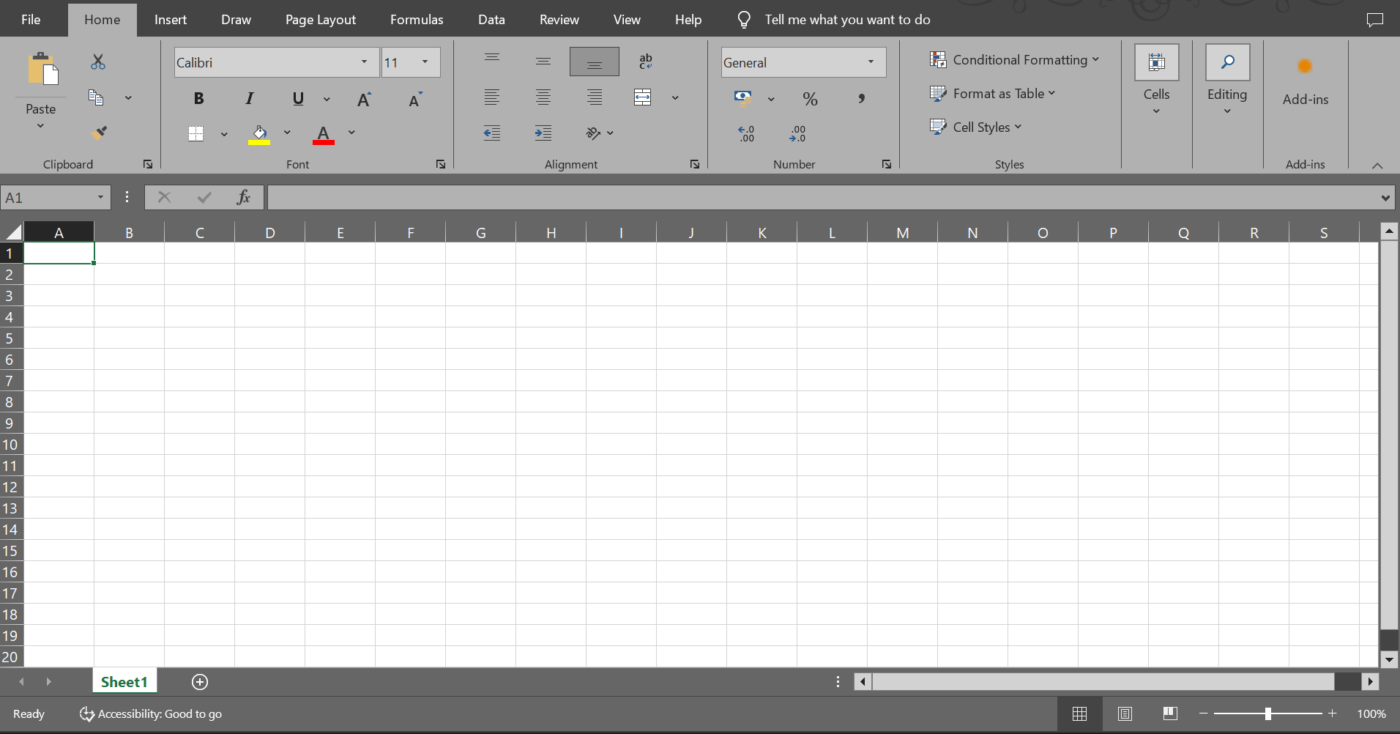Apply Percent Style
The height and width of the screenshot is (734, 1400).
point(810,98)
